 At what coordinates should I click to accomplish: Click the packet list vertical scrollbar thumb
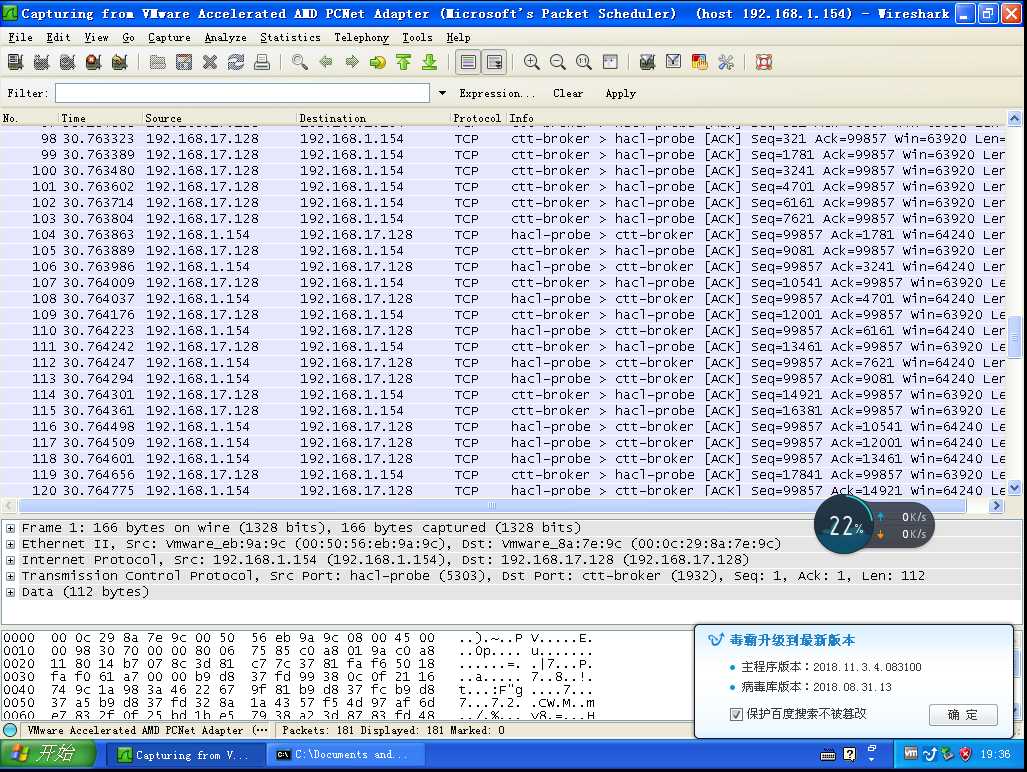pyautogui.click(x=1014, y=337)
